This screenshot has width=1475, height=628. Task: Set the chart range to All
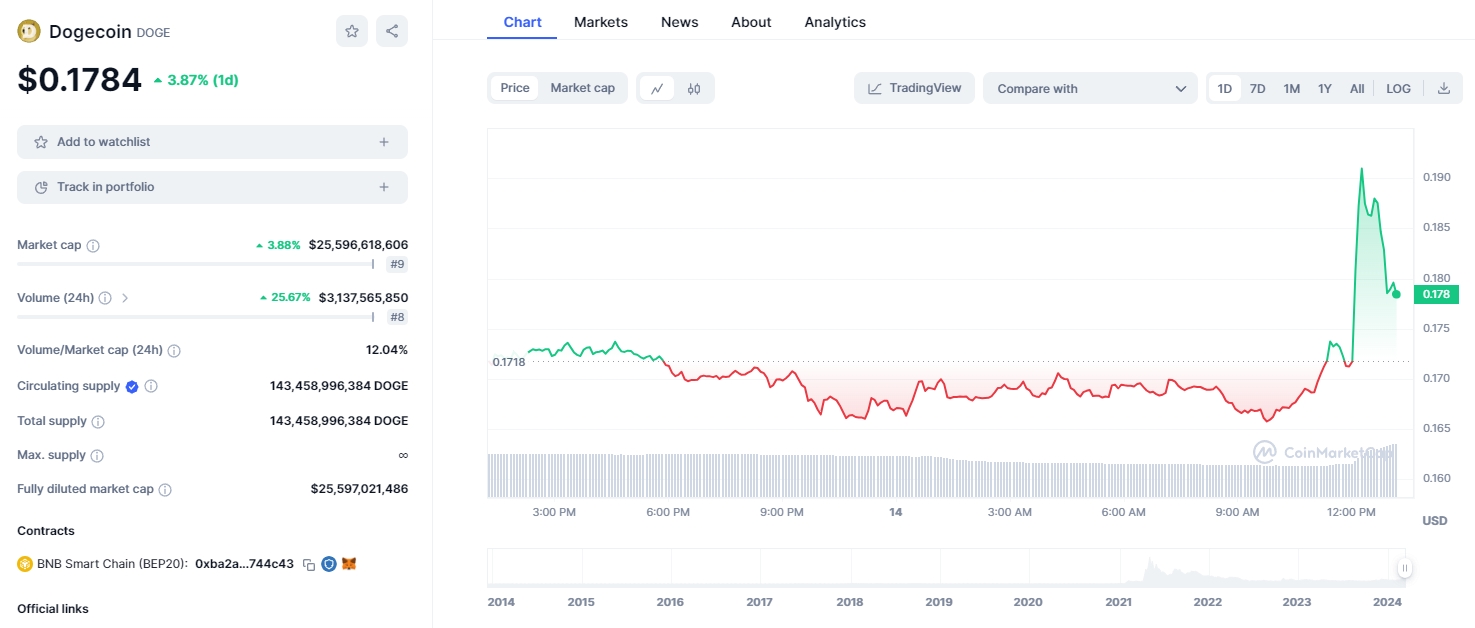1357,88
